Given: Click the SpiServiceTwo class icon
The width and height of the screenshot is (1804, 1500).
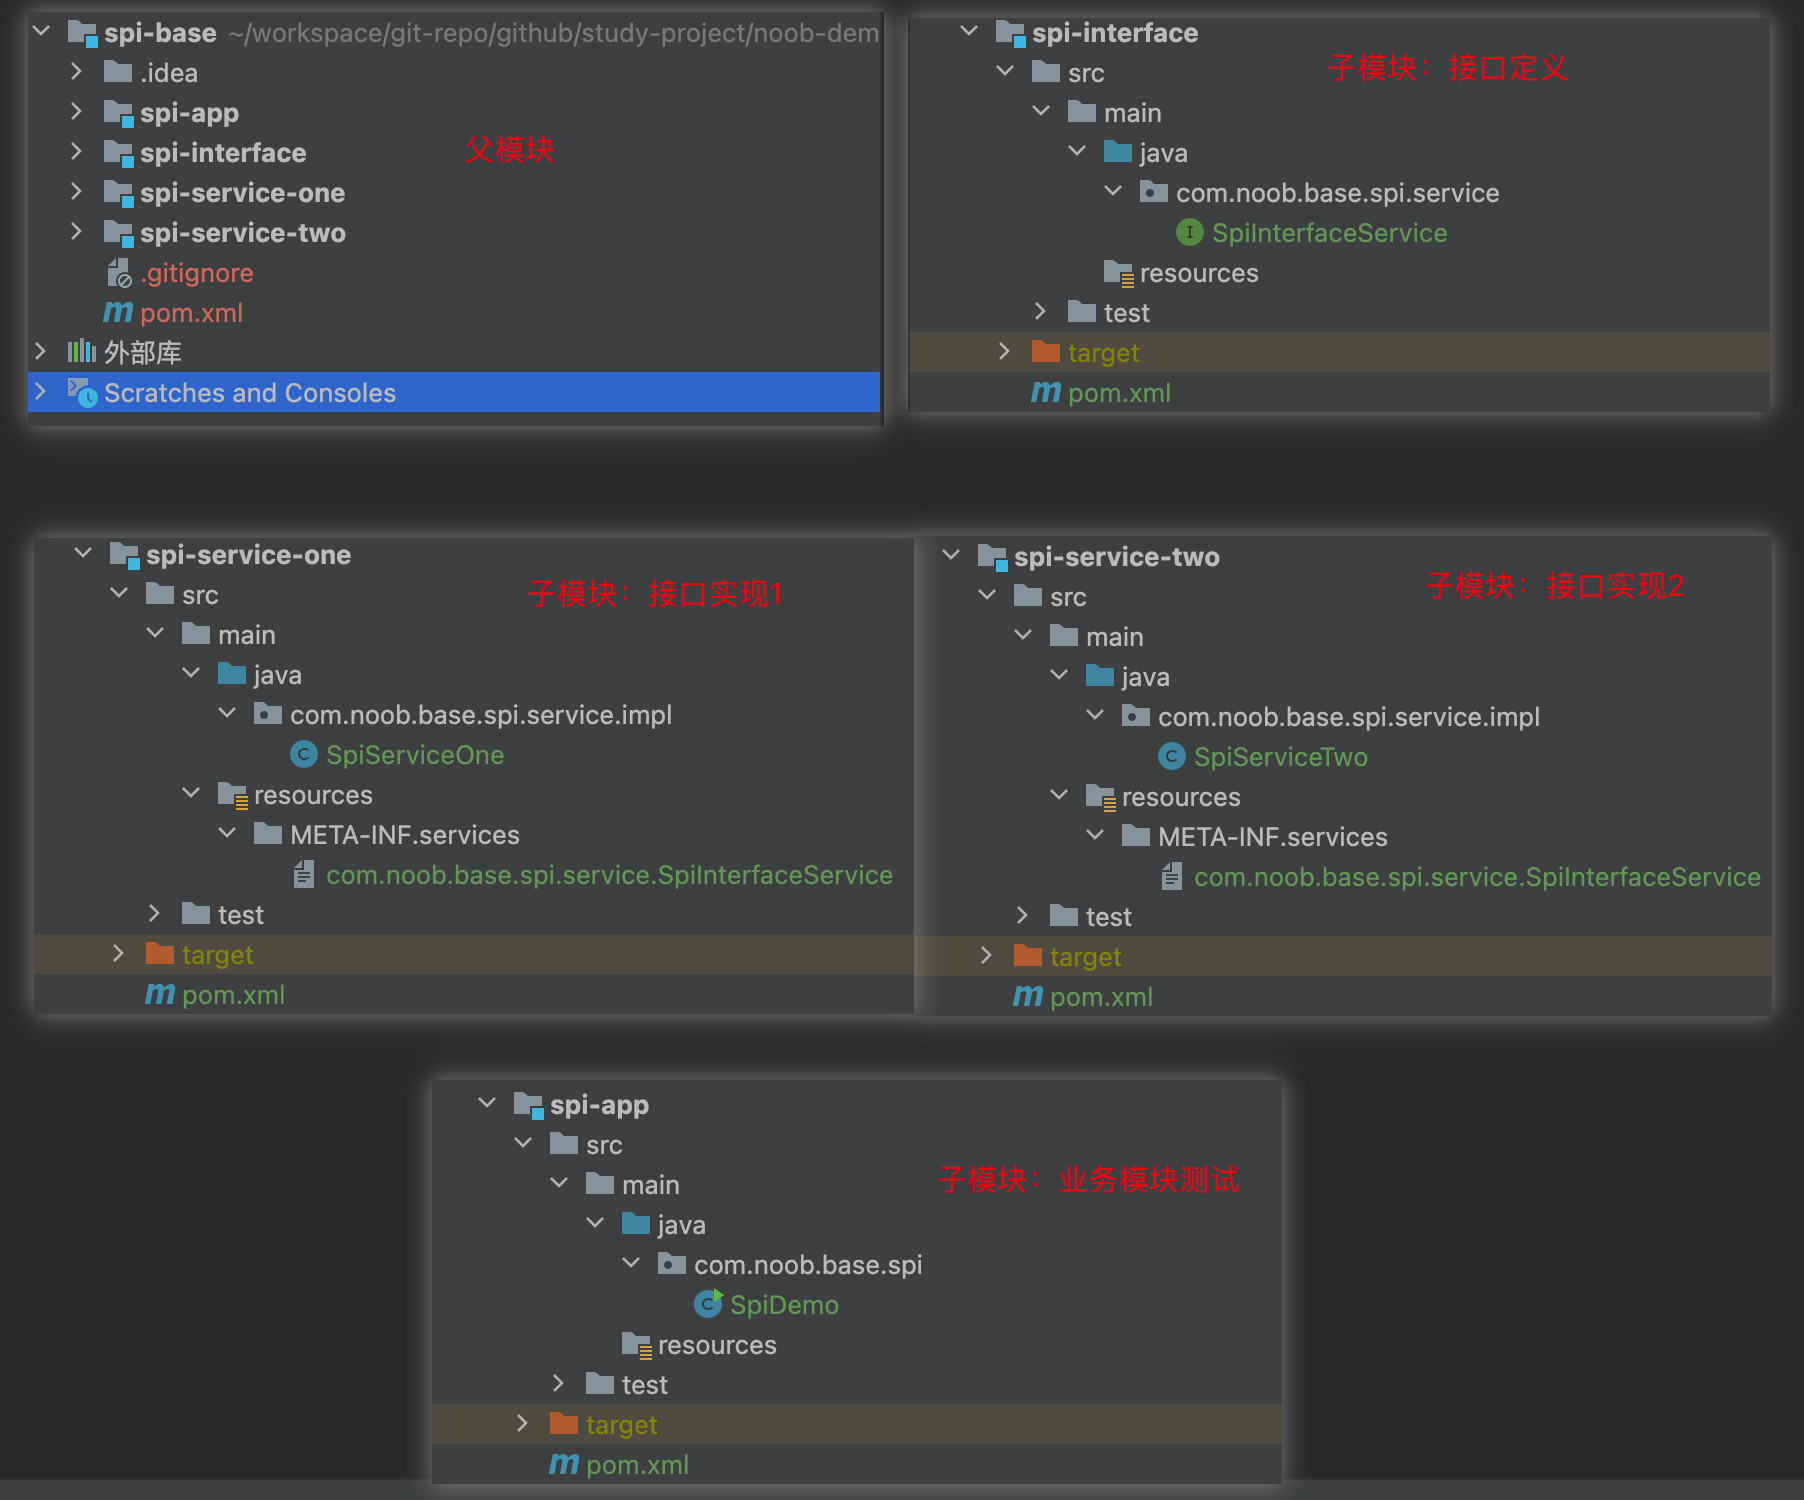Looking at the screenshot, I should tap(1172, 757).
